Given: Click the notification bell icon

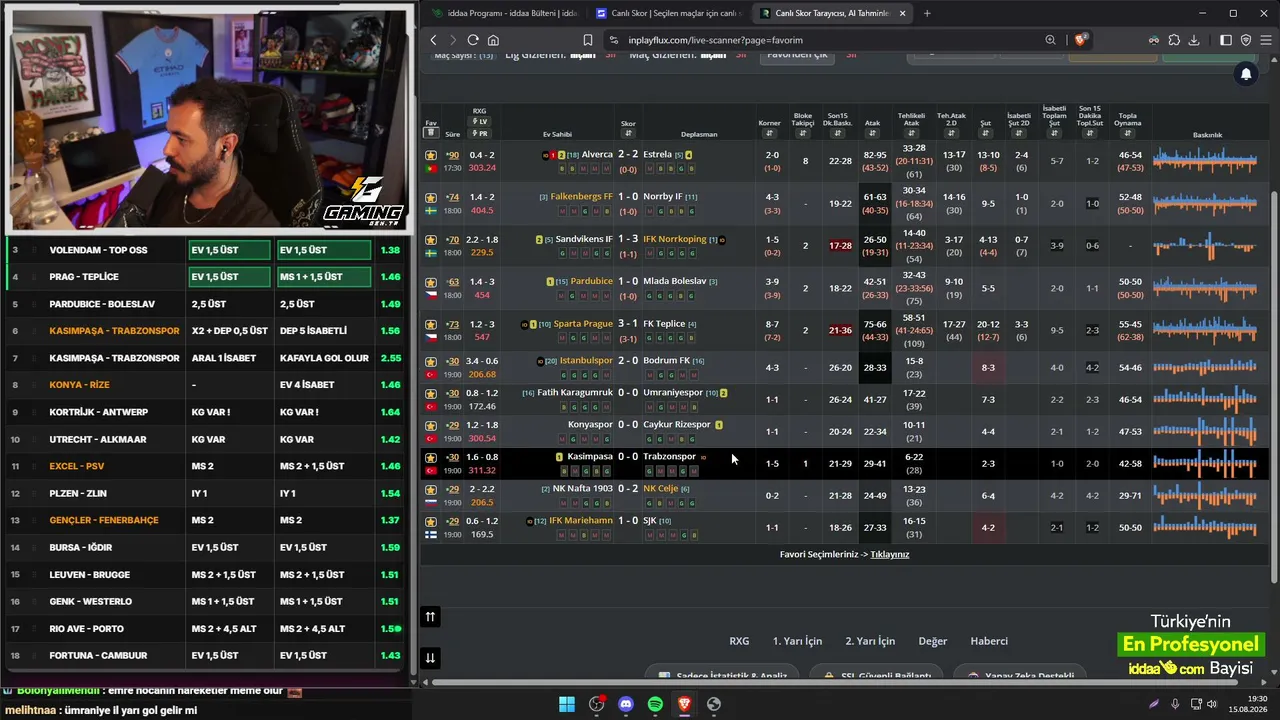Looking at the screenshot, I should [1246, 74].
